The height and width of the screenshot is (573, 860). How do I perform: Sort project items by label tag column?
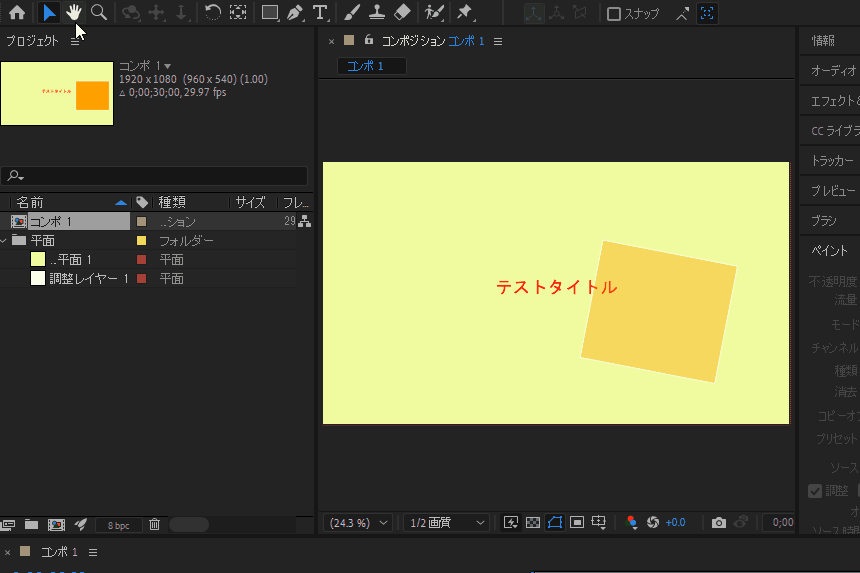tap(142, 202)
